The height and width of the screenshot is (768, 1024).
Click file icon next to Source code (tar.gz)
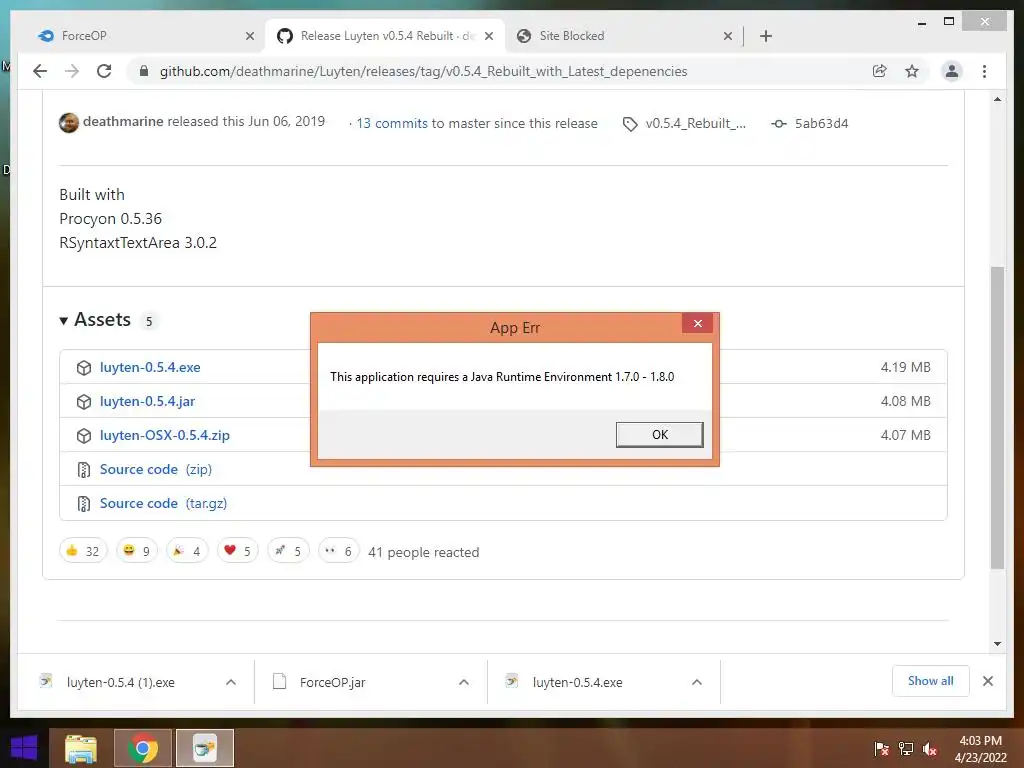tap(84, 504)
